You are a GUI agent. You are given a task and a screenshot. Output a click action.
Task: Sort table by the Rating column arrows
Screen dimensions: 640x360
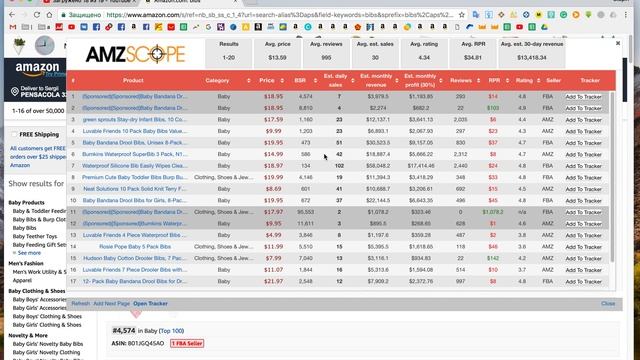(x=538, y=81)
